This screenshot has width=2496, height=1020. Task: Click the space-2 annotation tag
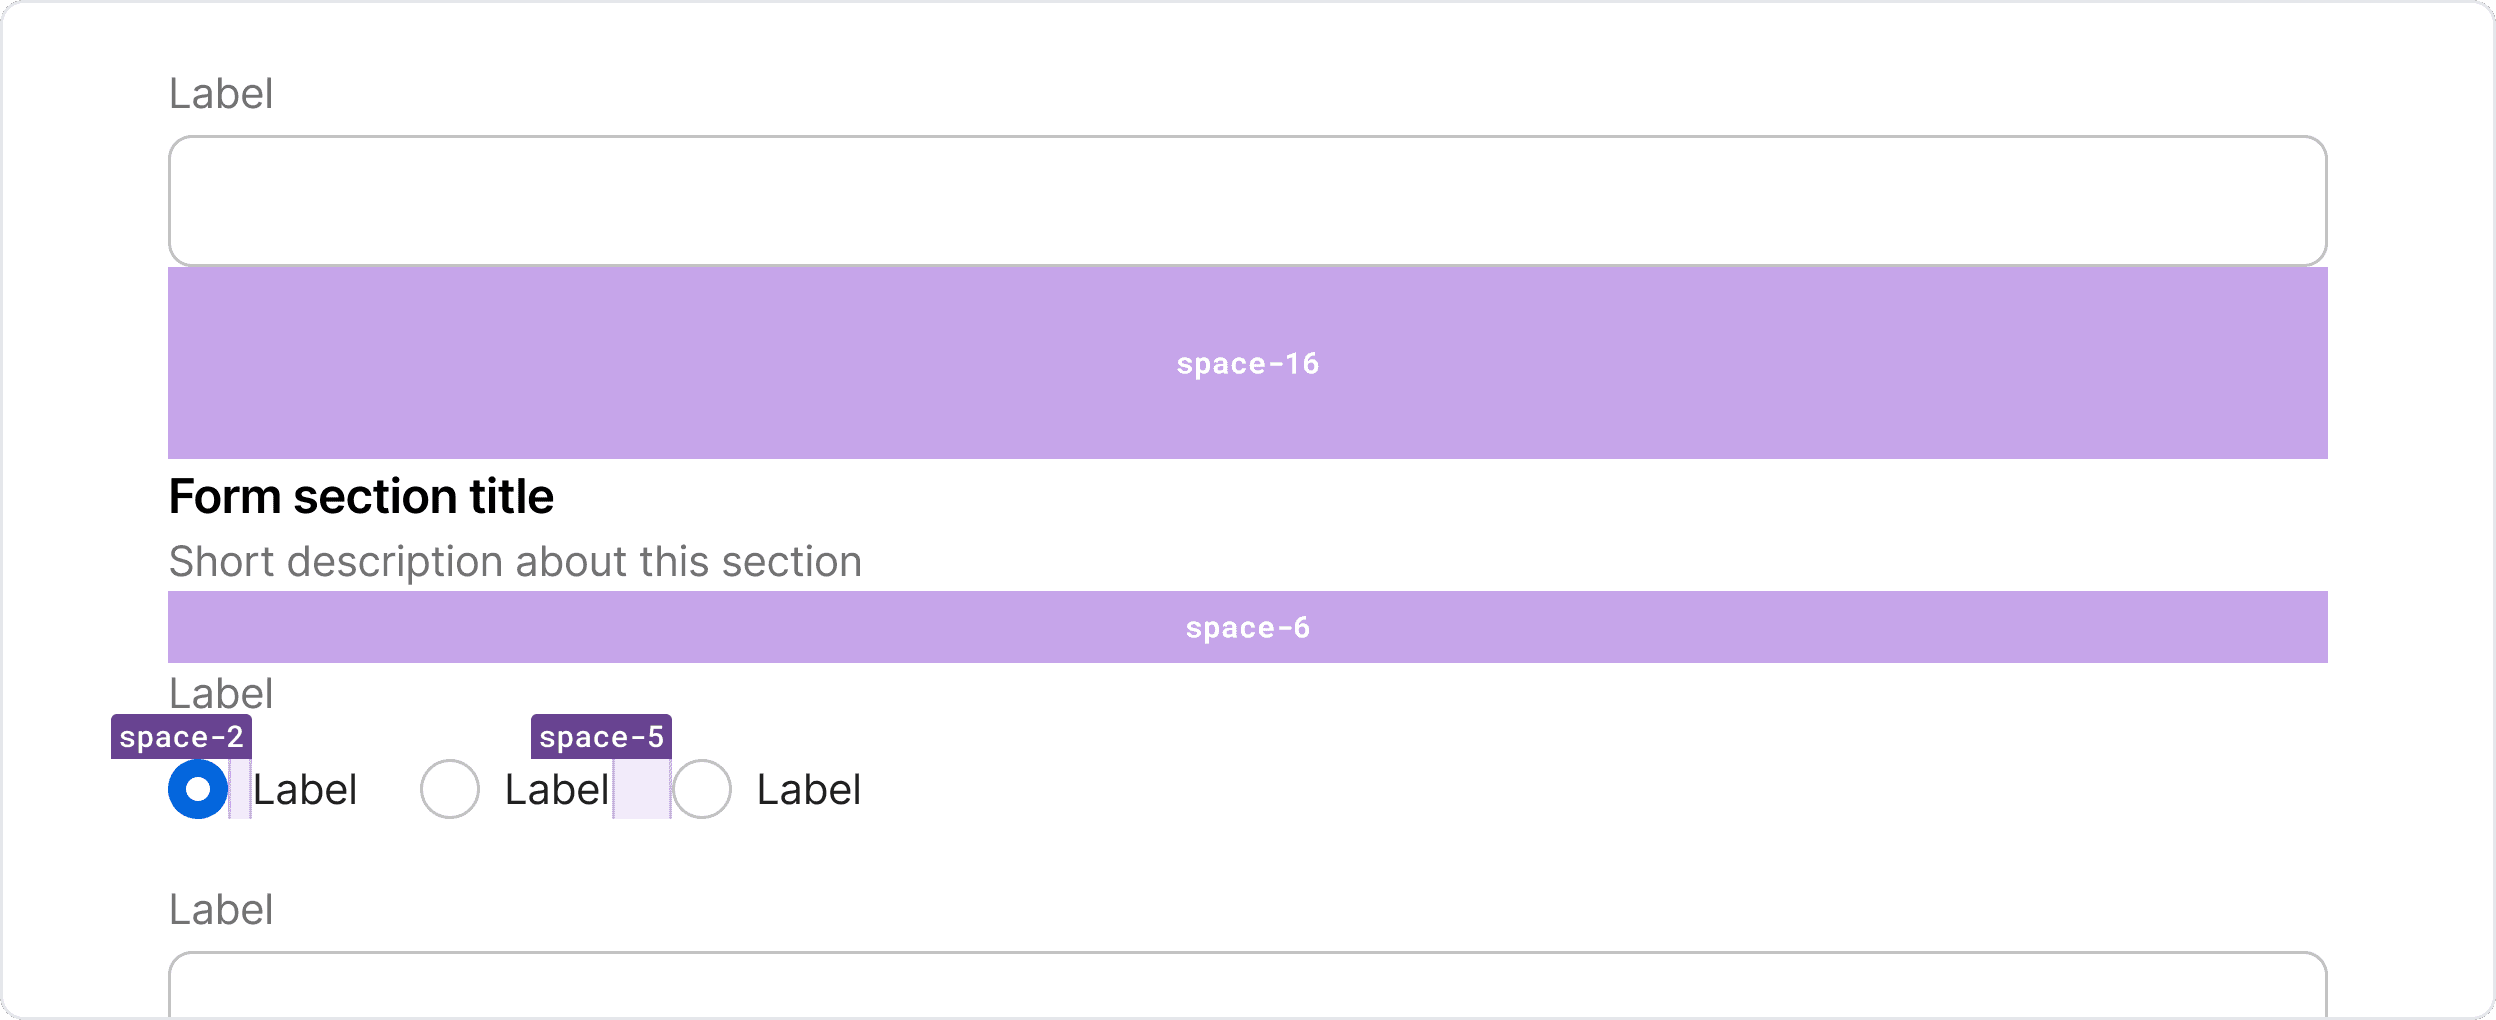coord(181,737)
